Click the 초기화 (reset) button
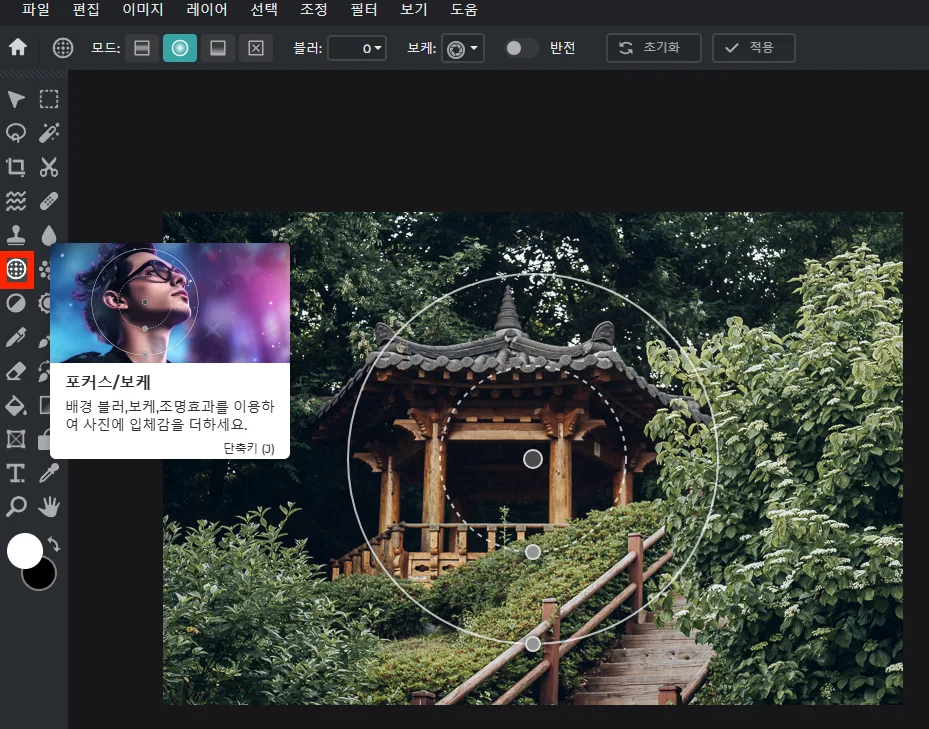929x729 pixels. click(x=654, y=47)
